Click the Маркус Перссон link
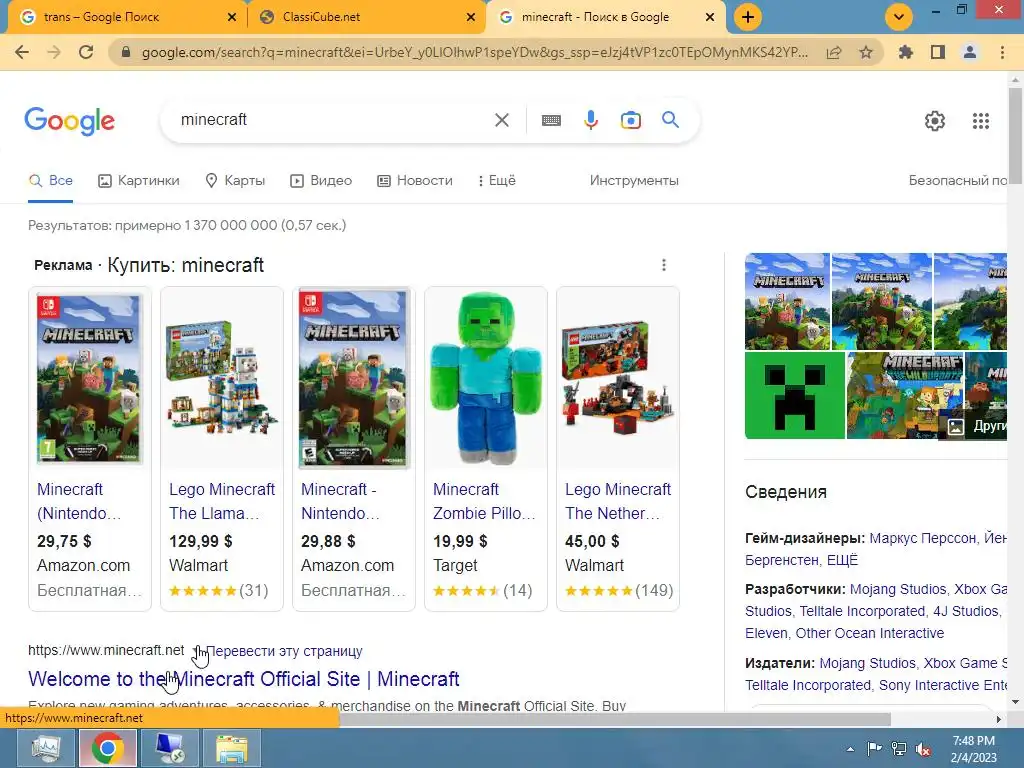This screenshot has height=768, width=1024. (x=923, y=538)
